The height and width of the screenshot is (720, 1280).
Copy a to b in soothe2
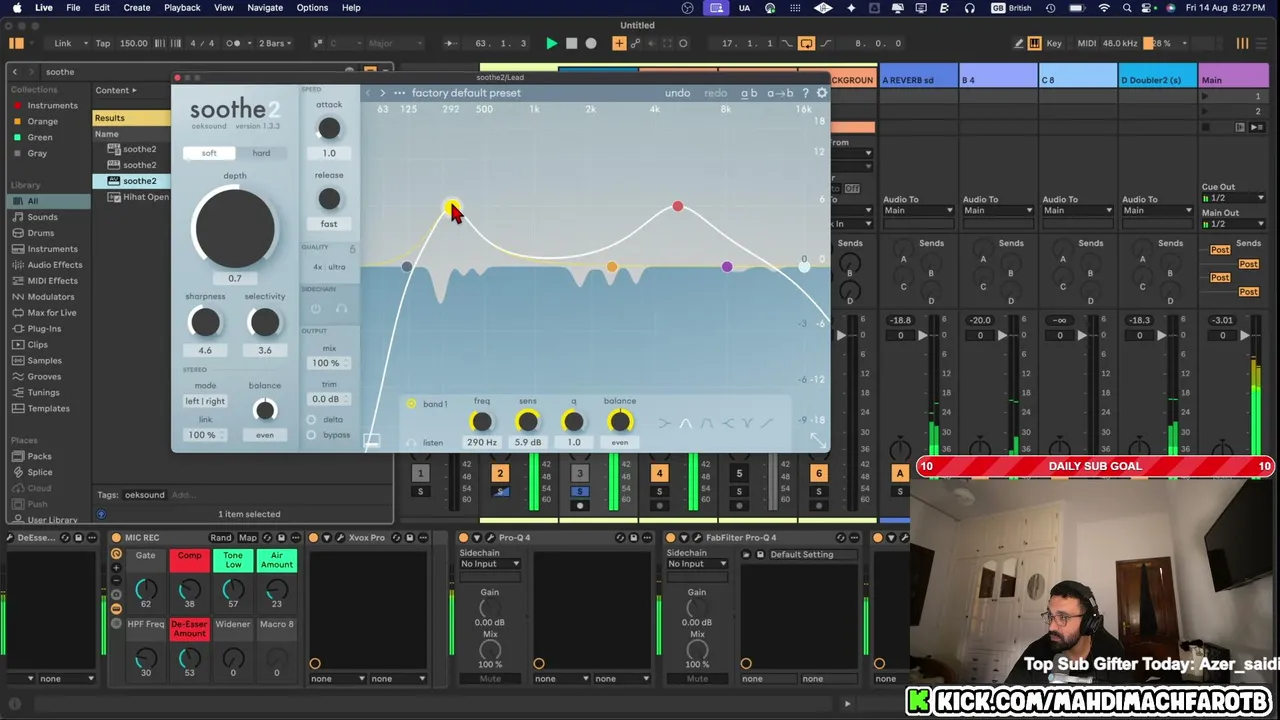780,93
